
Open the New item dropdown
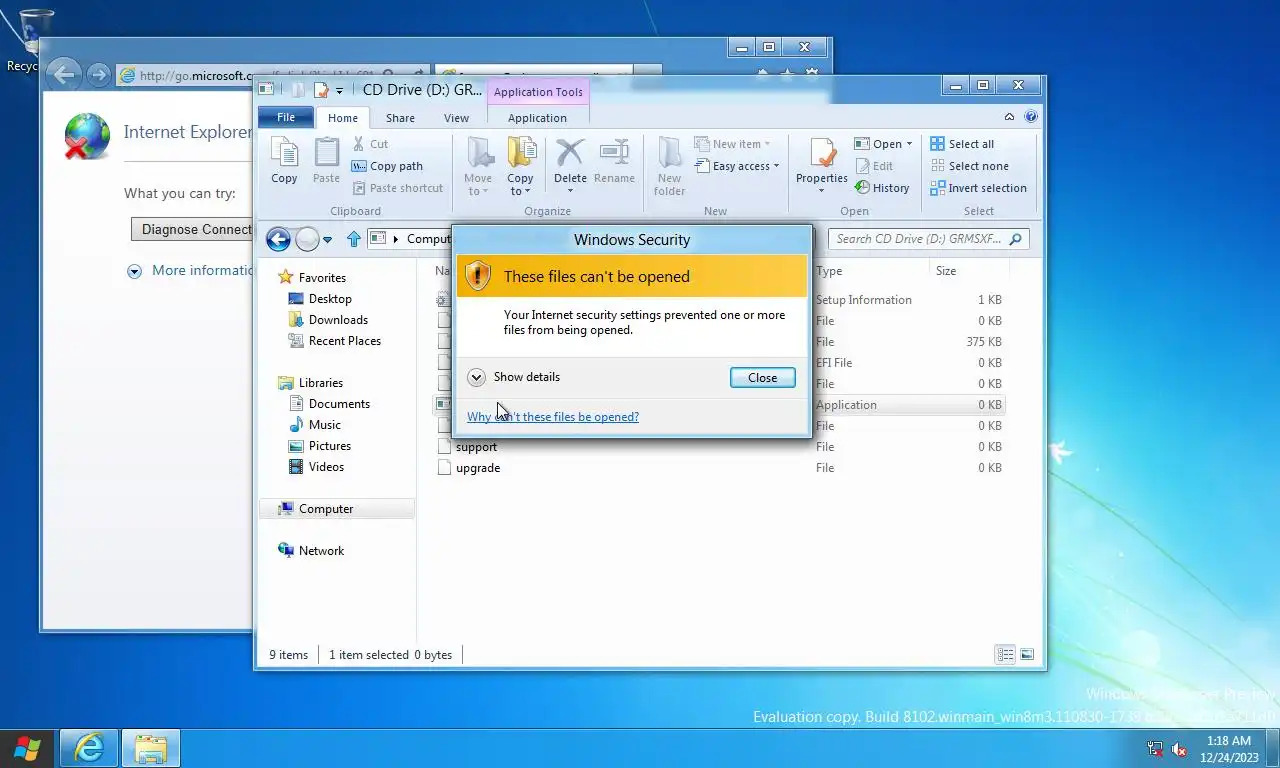tap(733, 144)
